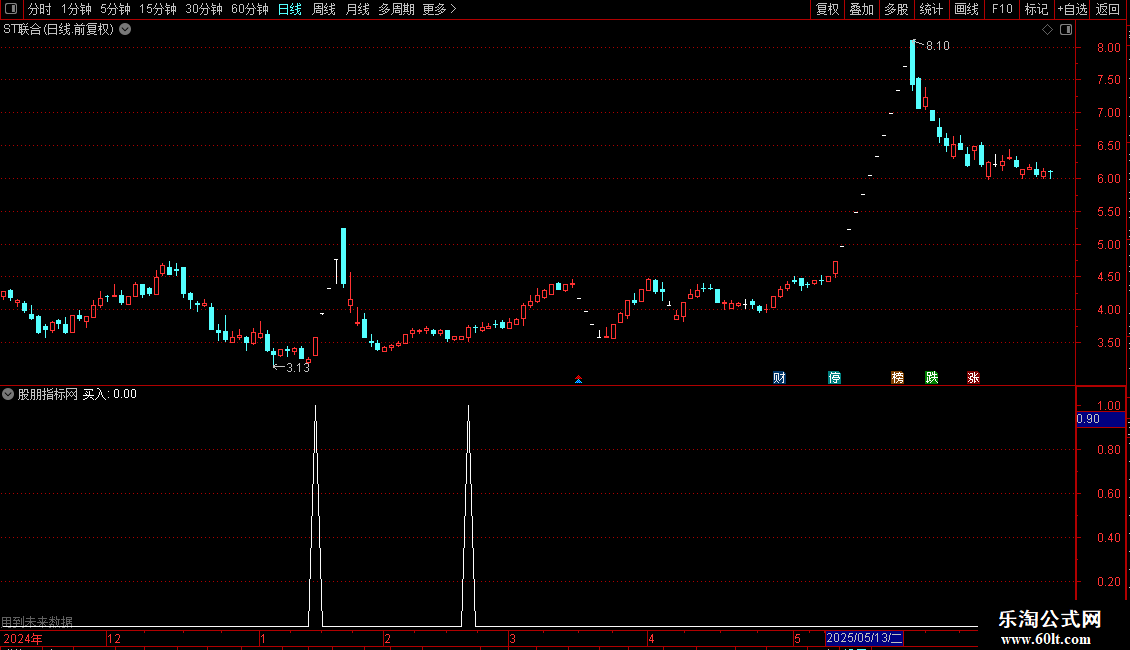This screenshot has width=1130, height=650.
Task: Click the 0.90 indicator value tag
Action: (1100, 419)
